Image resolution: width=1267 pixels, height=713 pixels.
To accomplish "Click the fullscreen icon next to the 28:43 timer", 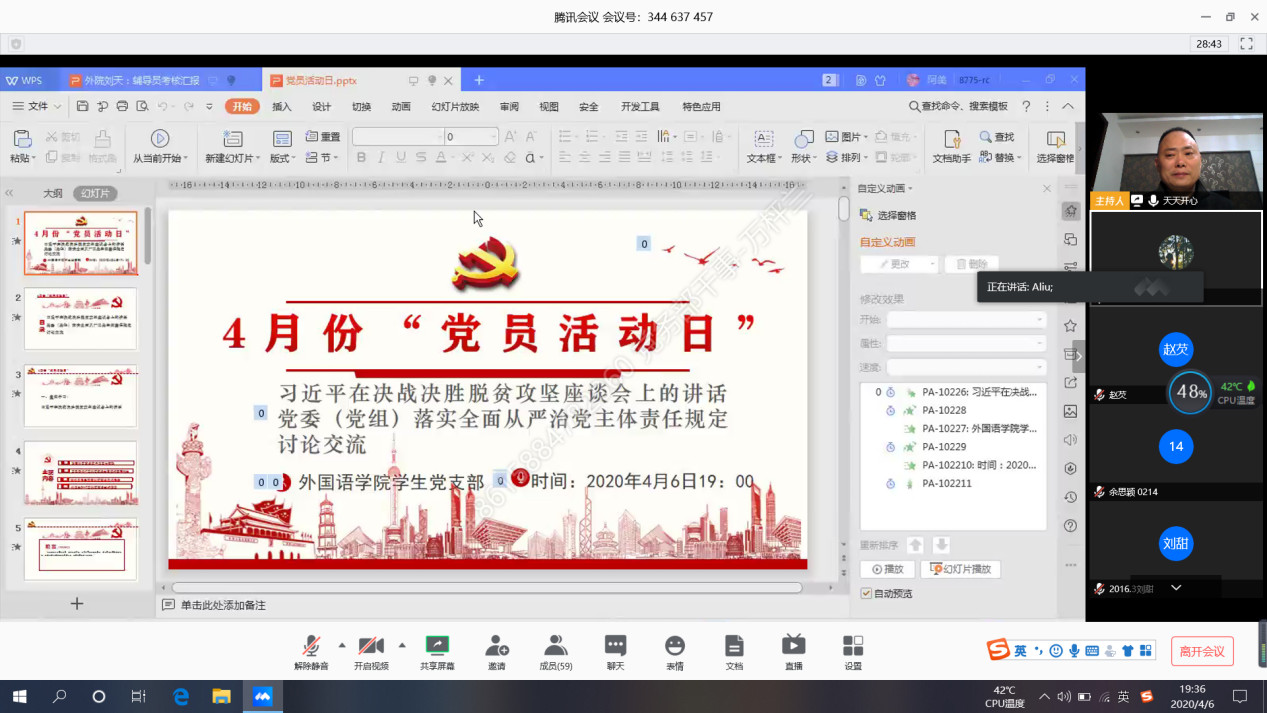I will click(x=1246, y=44).
